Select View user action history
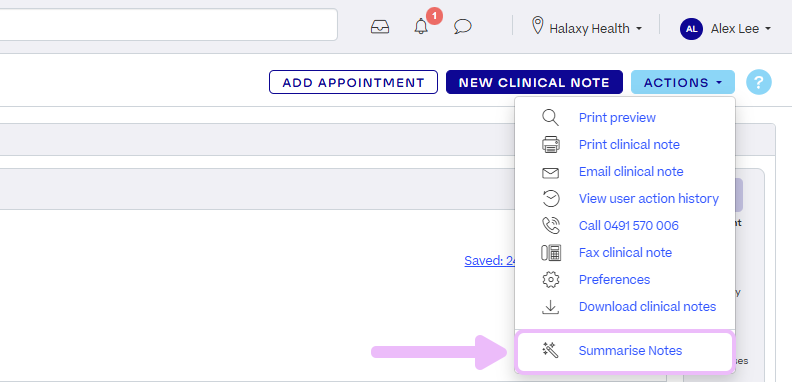The image size is (792, 382). click(649, 199)
